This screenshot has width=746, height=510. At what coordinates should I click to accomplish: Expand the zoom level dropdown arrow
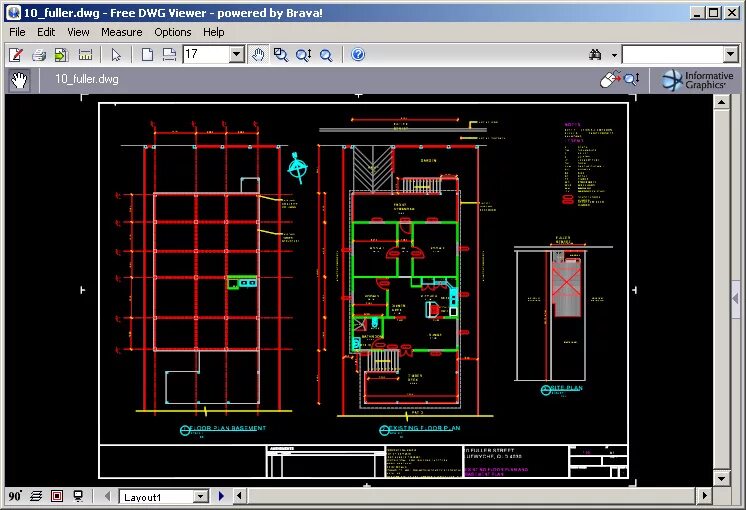point(236,54)
